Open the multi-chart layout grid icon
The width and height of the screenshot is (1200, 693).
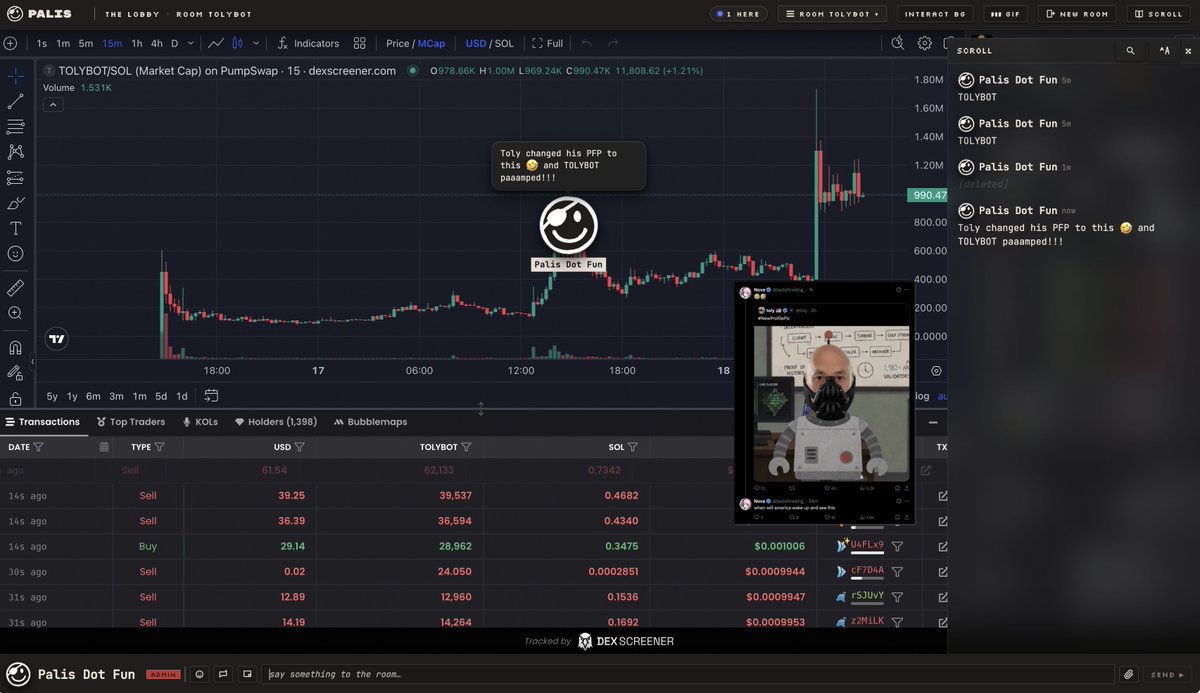pyautogui.click(x=361, y=43)
